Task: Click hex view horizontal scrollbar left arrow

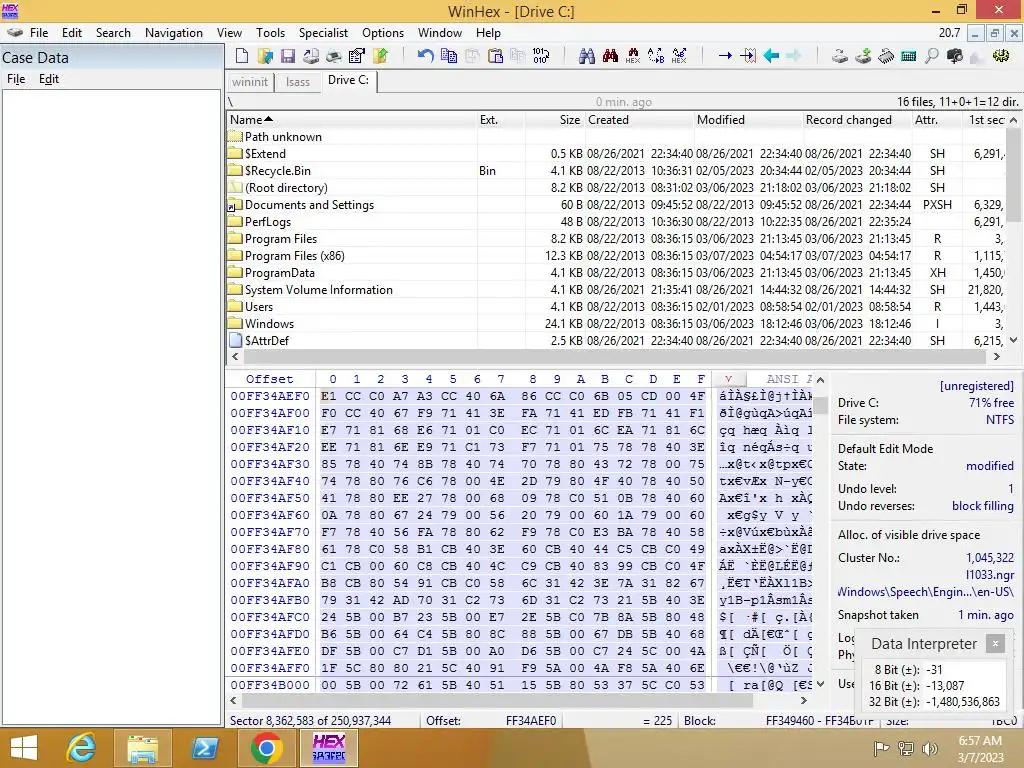Action: click(x=234, y=700)
